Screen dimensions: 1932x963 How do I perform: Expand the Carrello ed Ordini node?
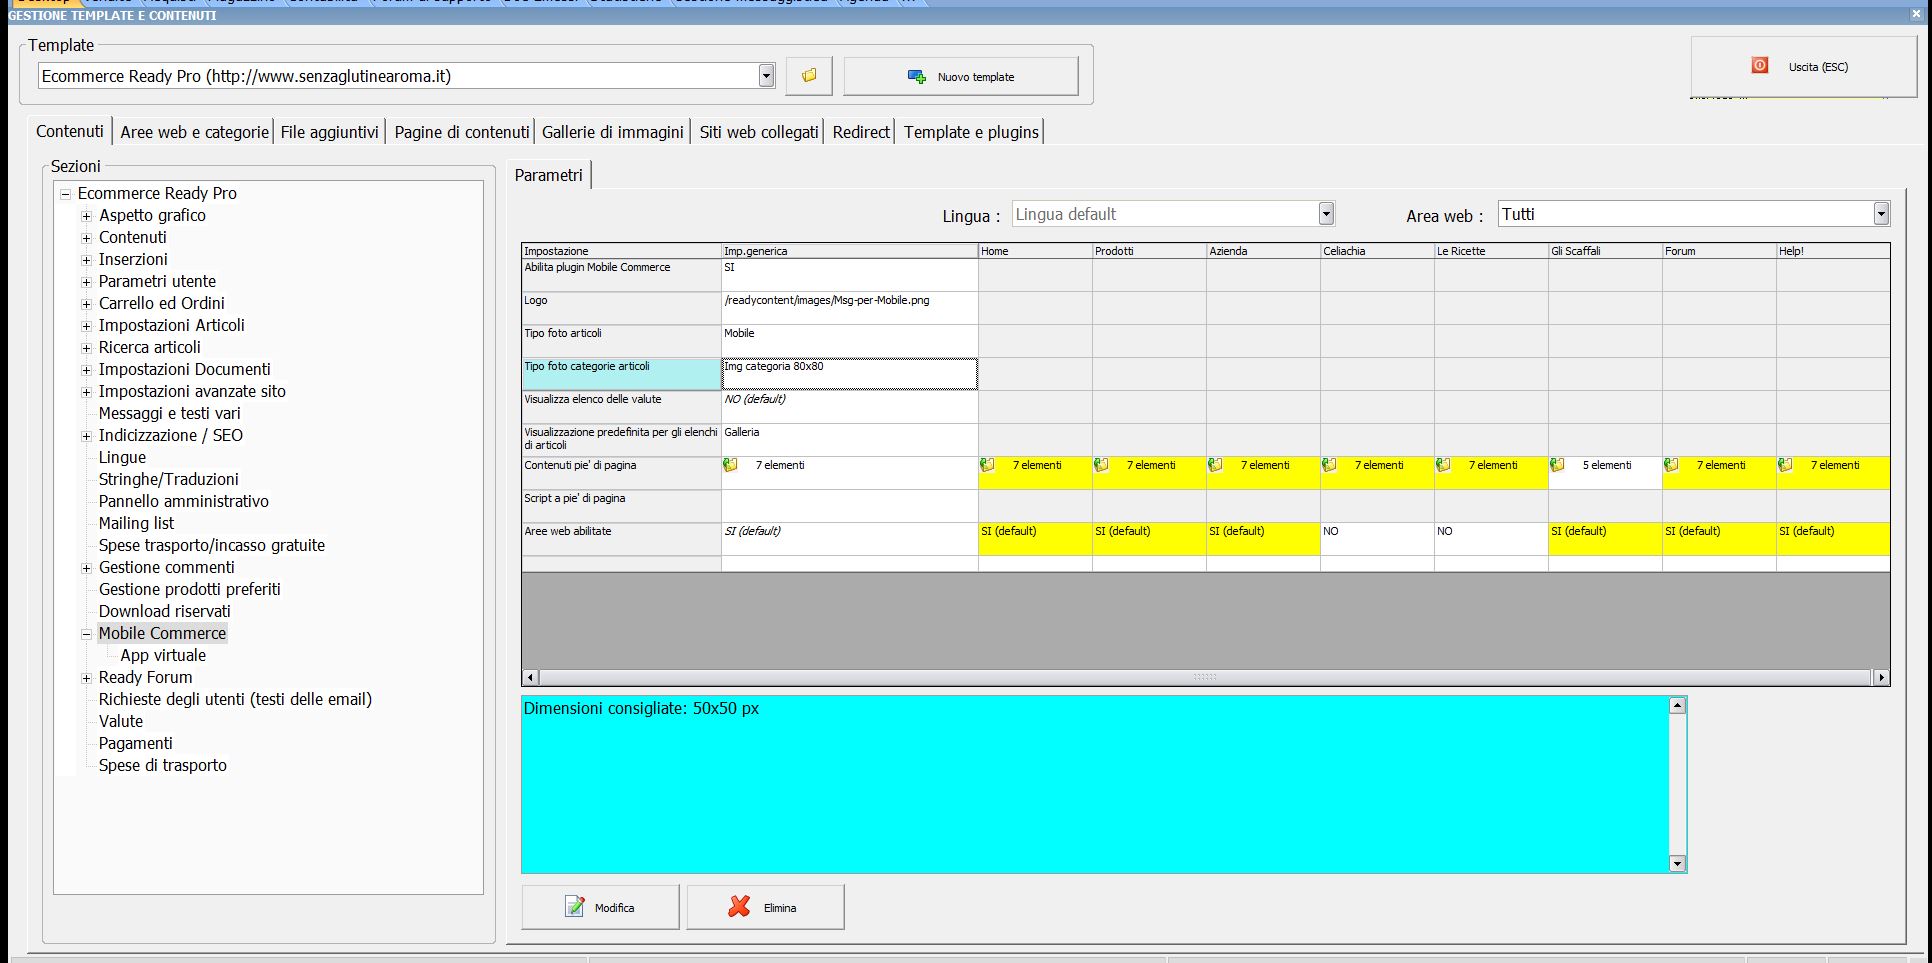coord(86,304)
